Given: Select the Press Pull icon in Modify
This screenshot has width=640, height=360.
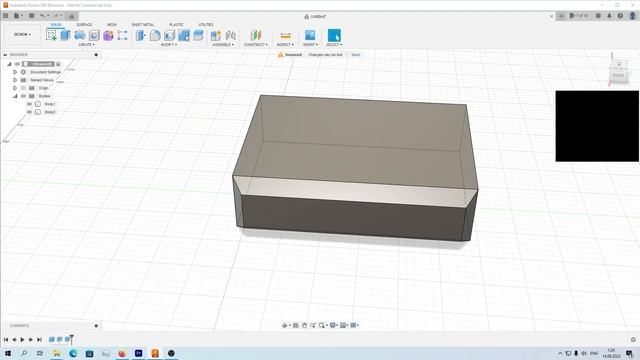Looking at the screenshot, I should point(140,35).
